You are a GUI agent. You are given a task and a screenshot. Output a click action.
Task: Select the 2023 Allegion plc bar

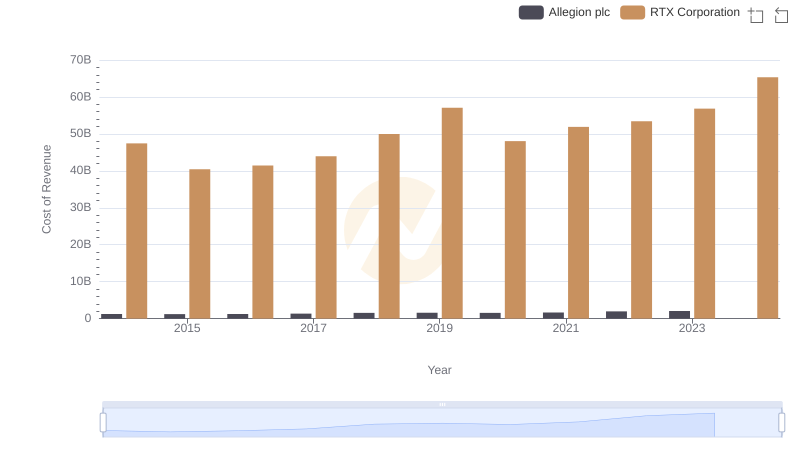tap(680, 315)
